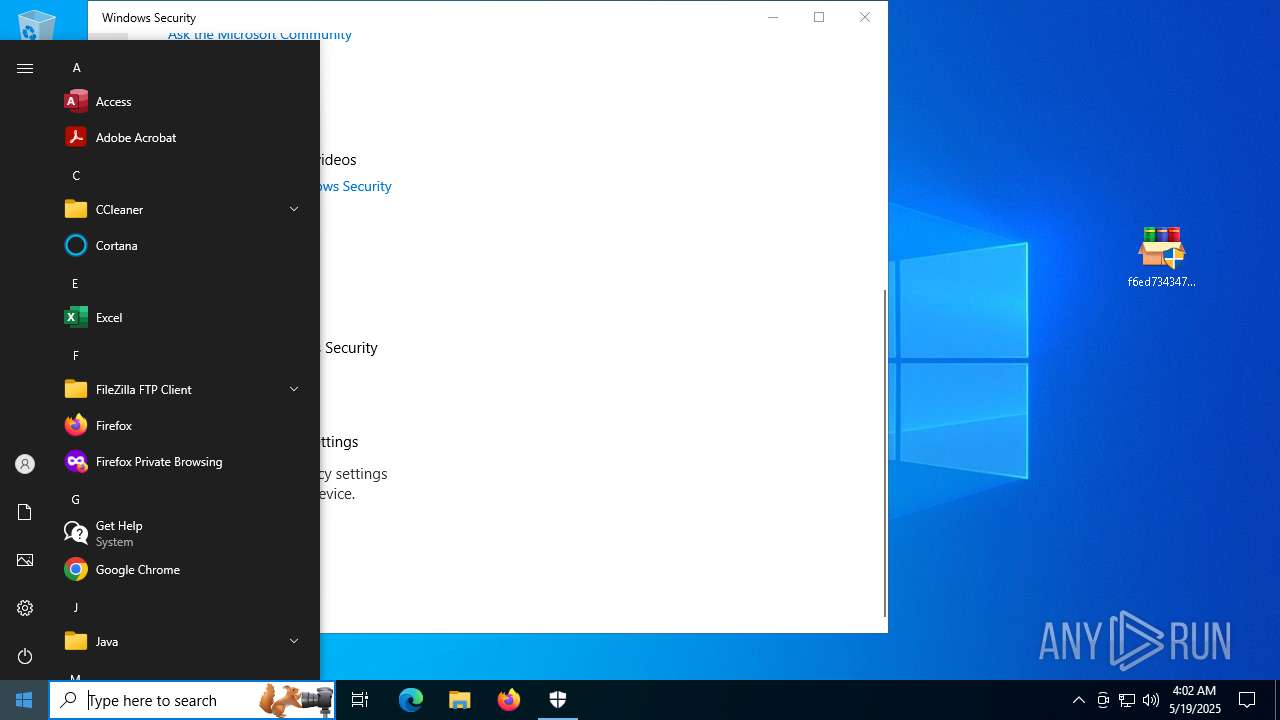Open Pictures from the Start sidebar
1280x720 pixels.
pos(25,560)
